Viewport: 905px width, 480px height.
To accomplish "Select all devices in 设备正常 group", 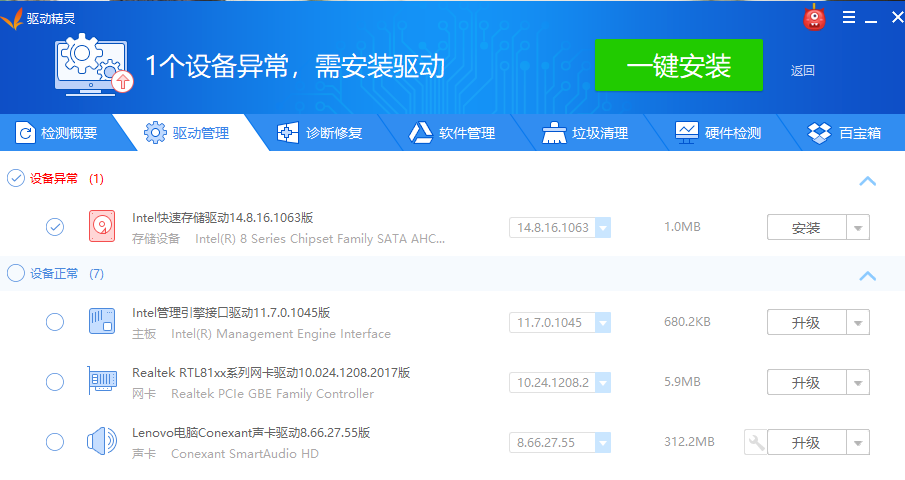I will [15, 273].
